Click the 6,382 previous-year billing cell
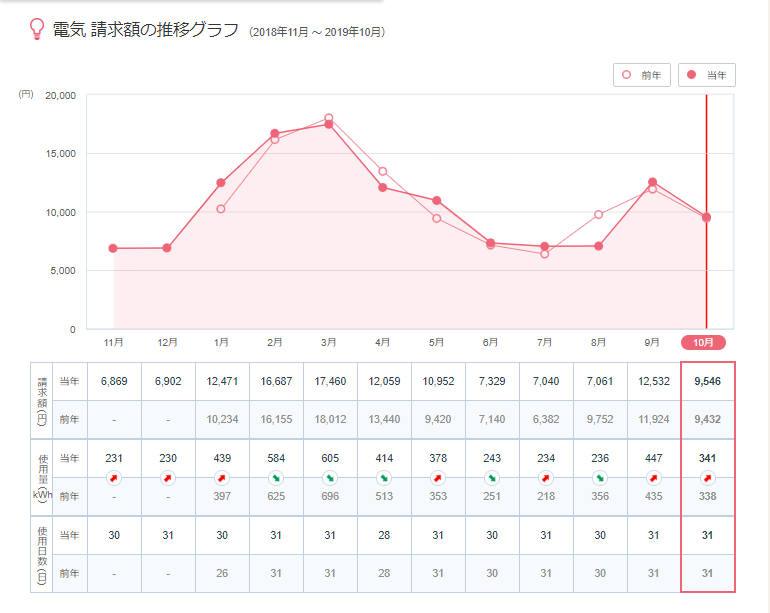The width and height of the screenshot is (770, 613). click(547, 419)
